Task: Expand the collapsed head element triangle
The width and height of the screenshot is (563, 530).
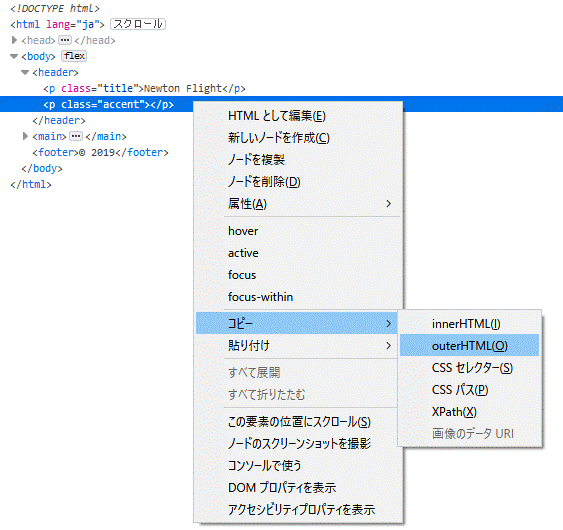Action: click(x=14, y=40)
